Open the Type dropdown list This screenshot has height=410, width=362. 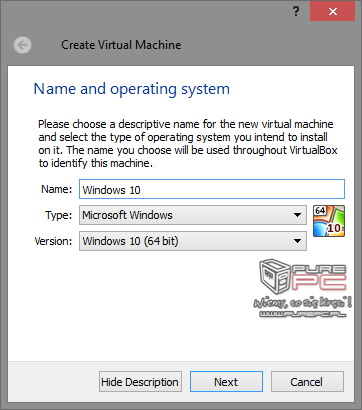pyautogui.click(x=193, y=215)
